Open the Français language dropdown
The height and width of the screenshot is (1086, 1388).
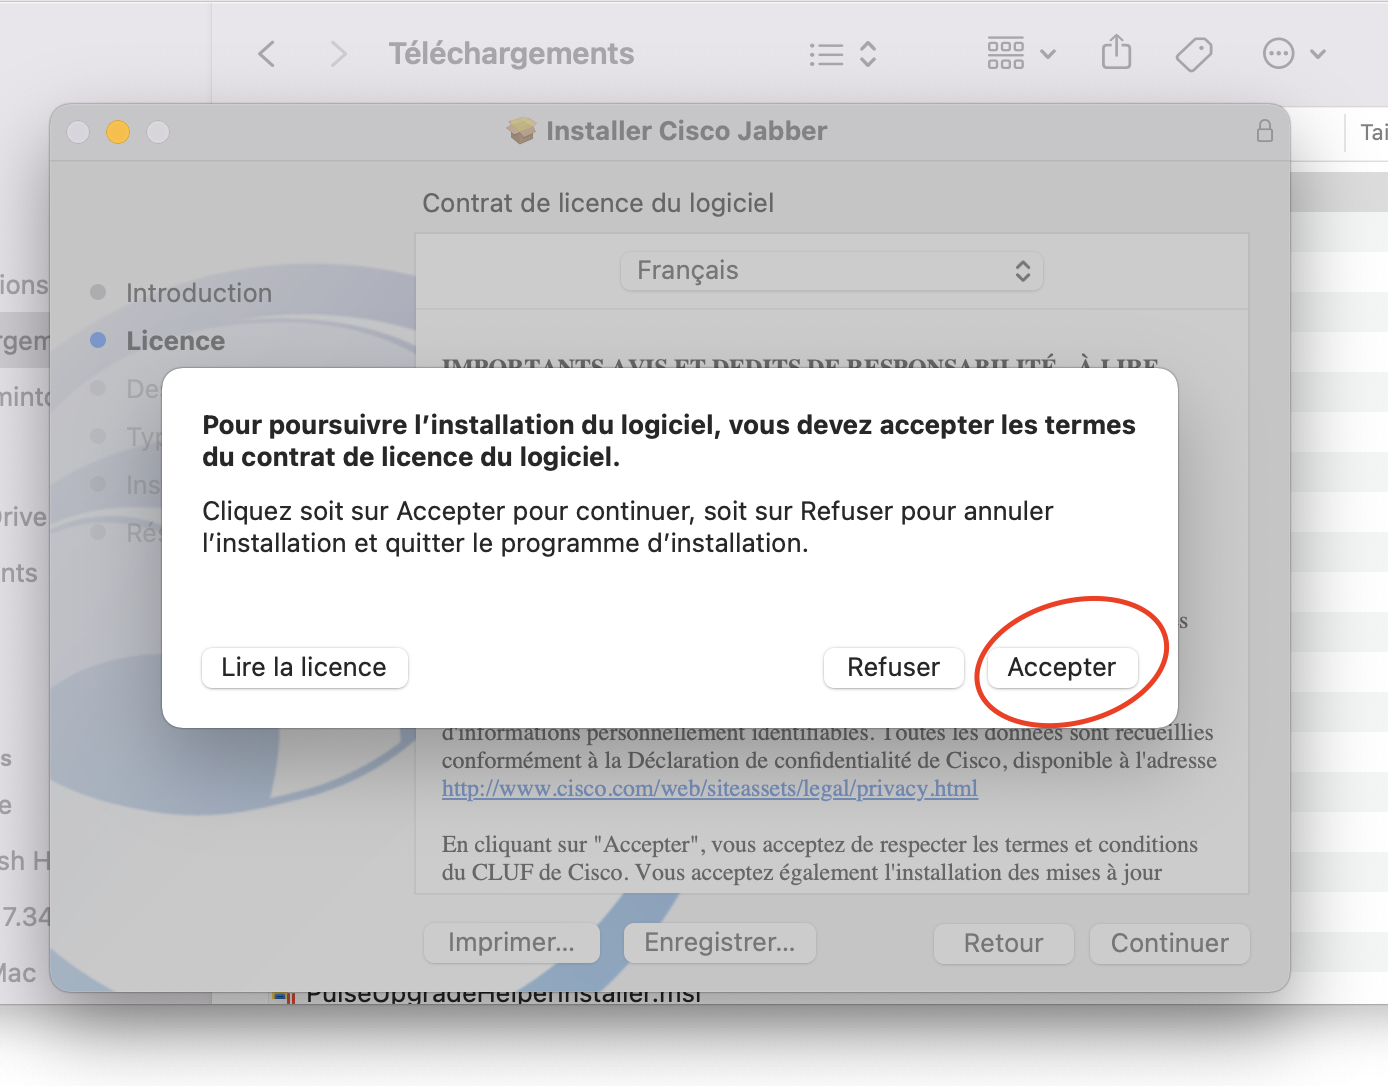831,271
